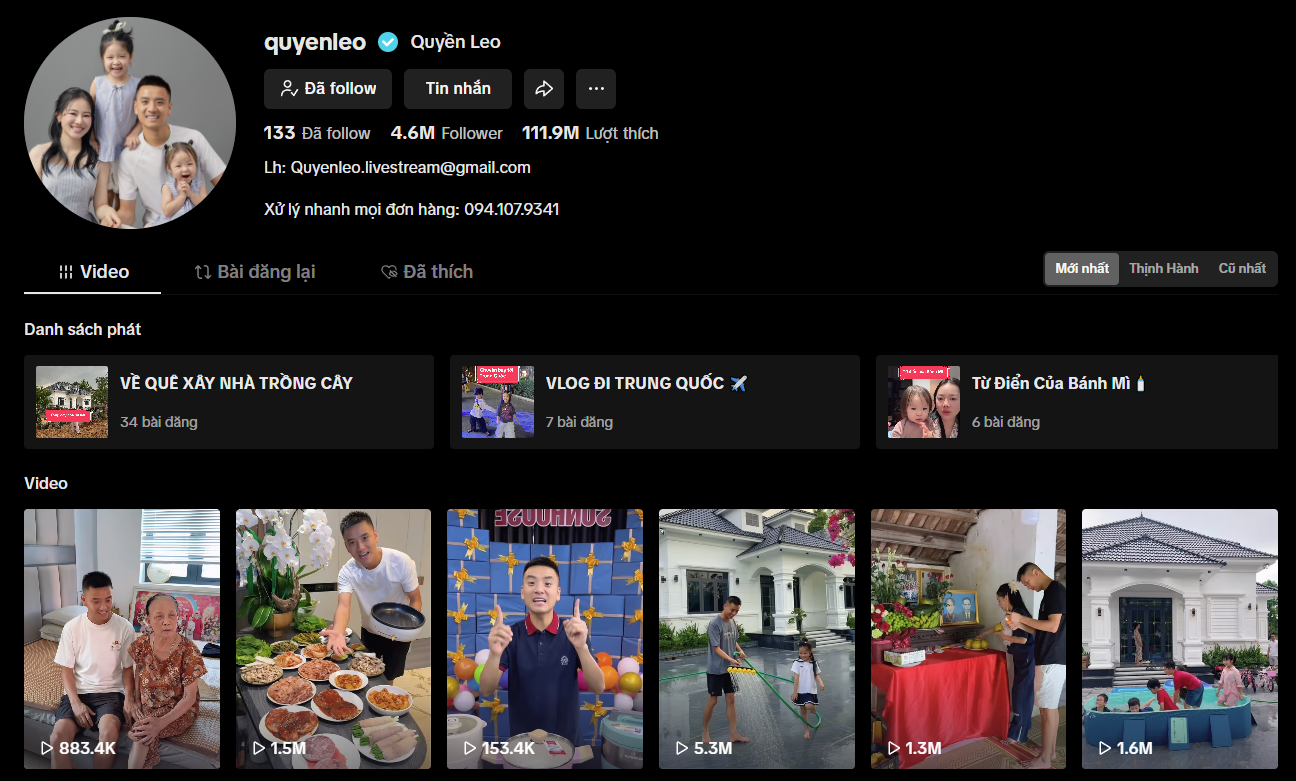This screenshot has height=781, width=1296.
Task: Sort videos by Mới nhất
Action: point(1081,269)
